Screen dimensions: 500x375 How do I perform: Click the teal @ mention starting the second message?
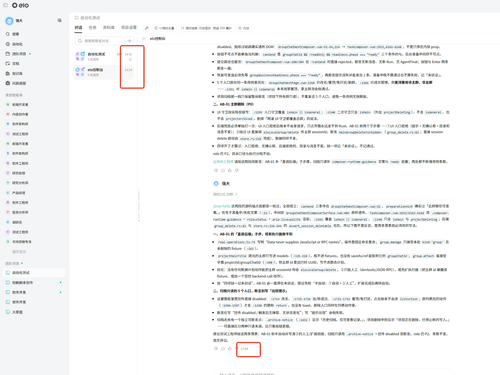222,206
